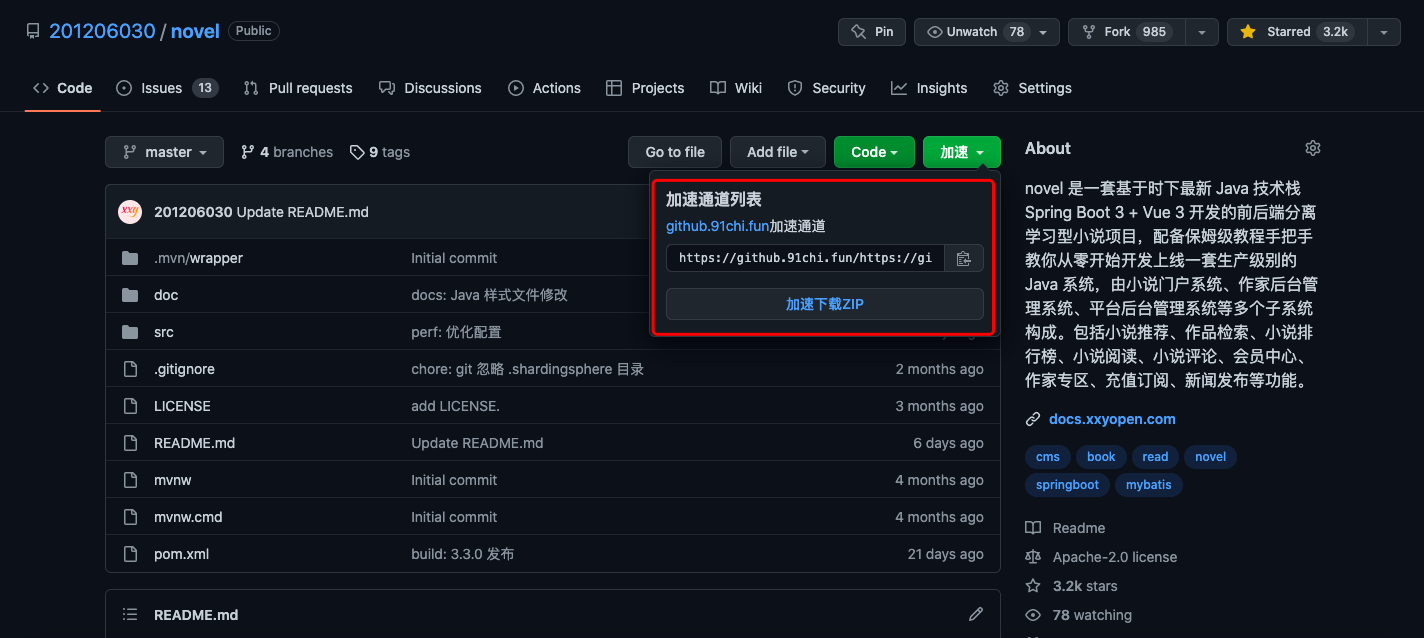Open the Projects tab
1424x638 pixels.
tap(645, 88)
